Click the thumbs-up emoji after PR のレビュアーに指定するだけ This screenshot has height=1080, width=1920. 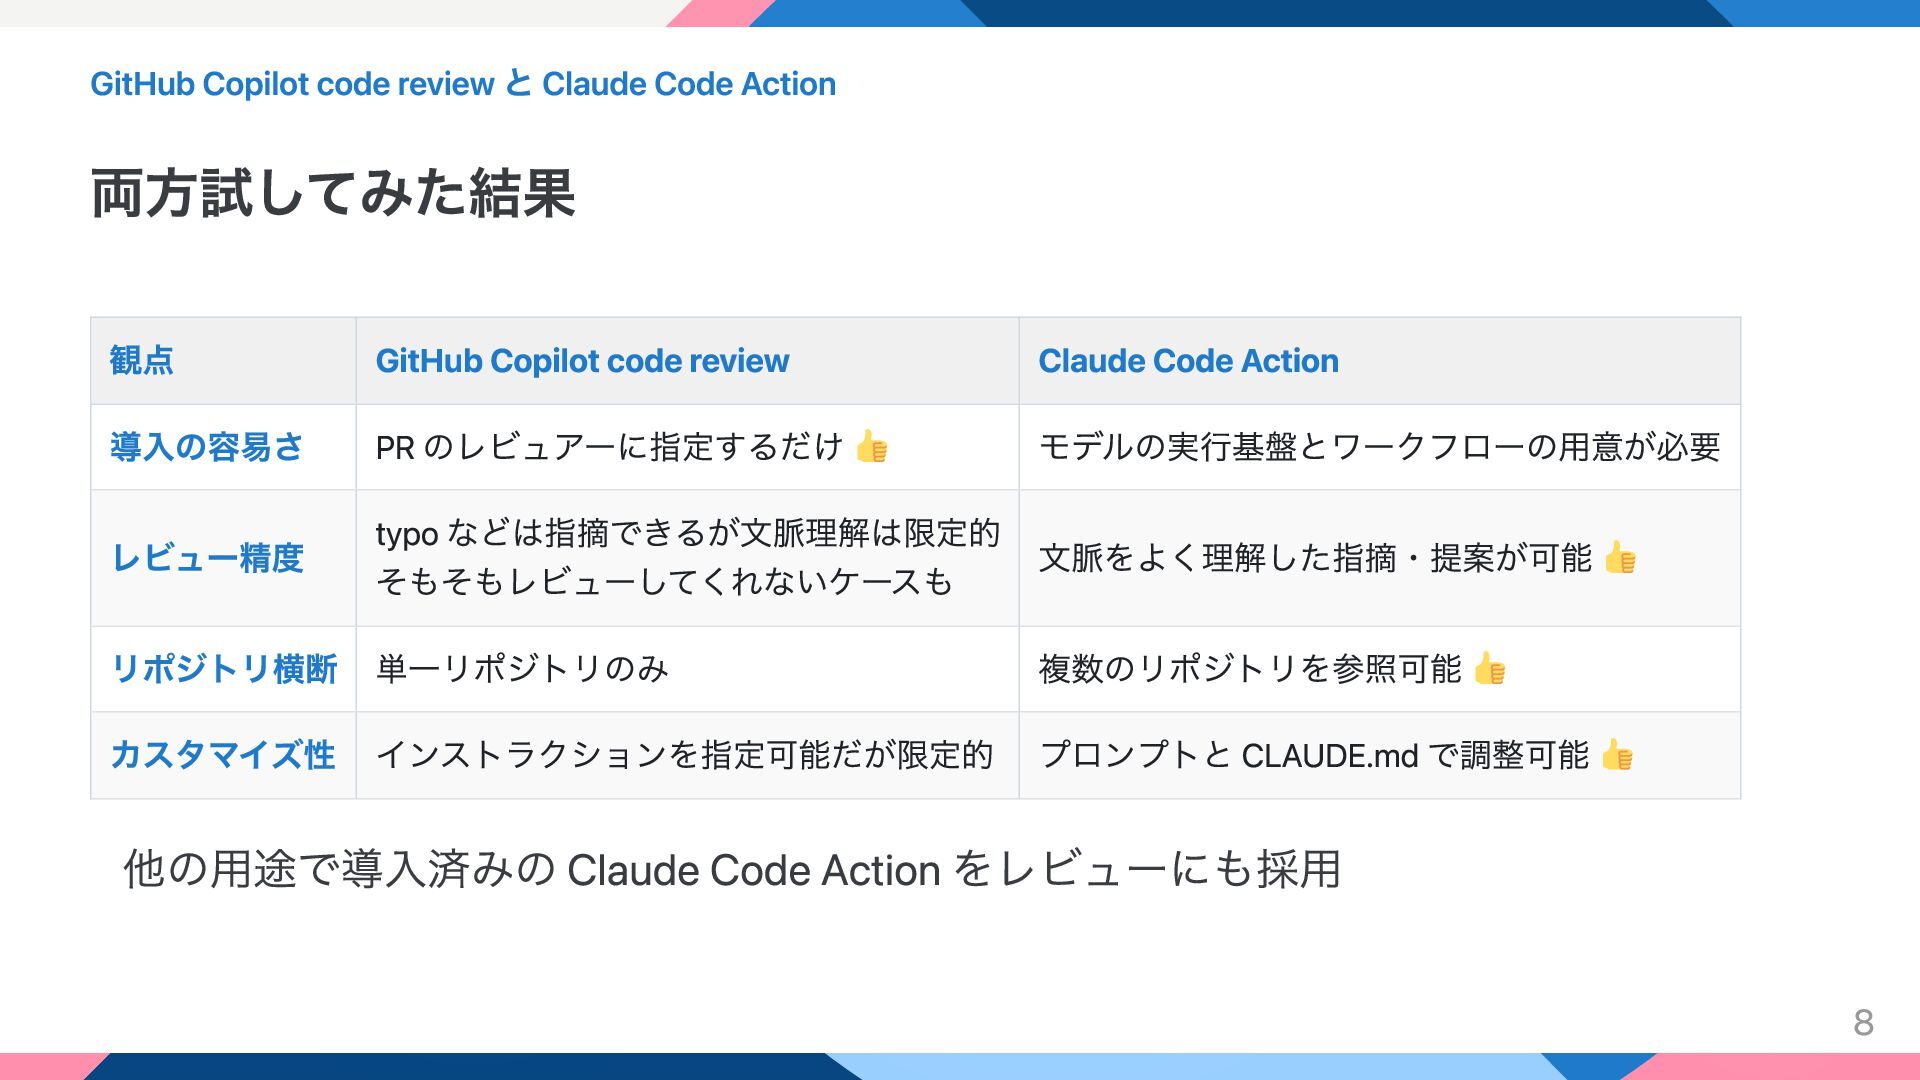point(871,446)
